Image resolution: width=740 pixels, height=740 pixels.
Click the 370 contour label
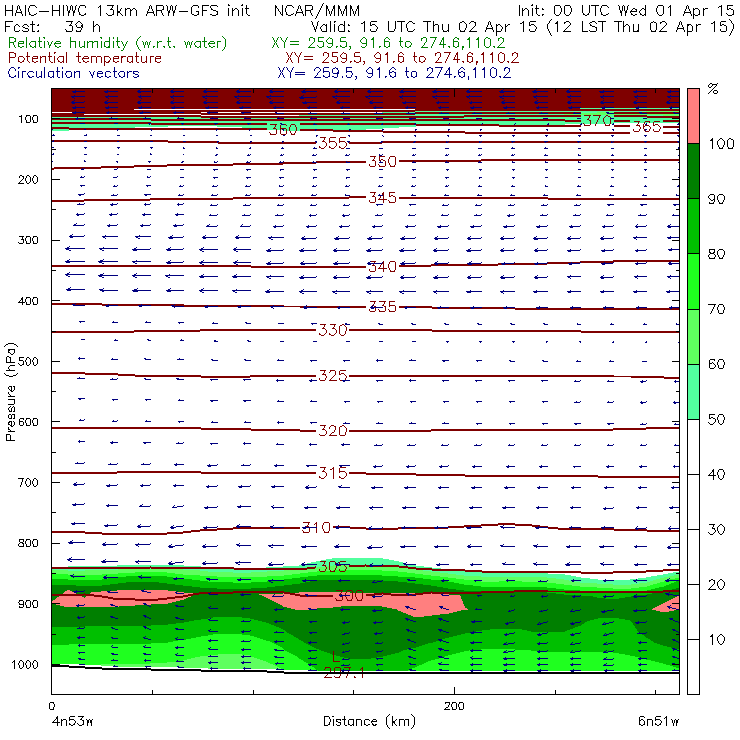597,120
